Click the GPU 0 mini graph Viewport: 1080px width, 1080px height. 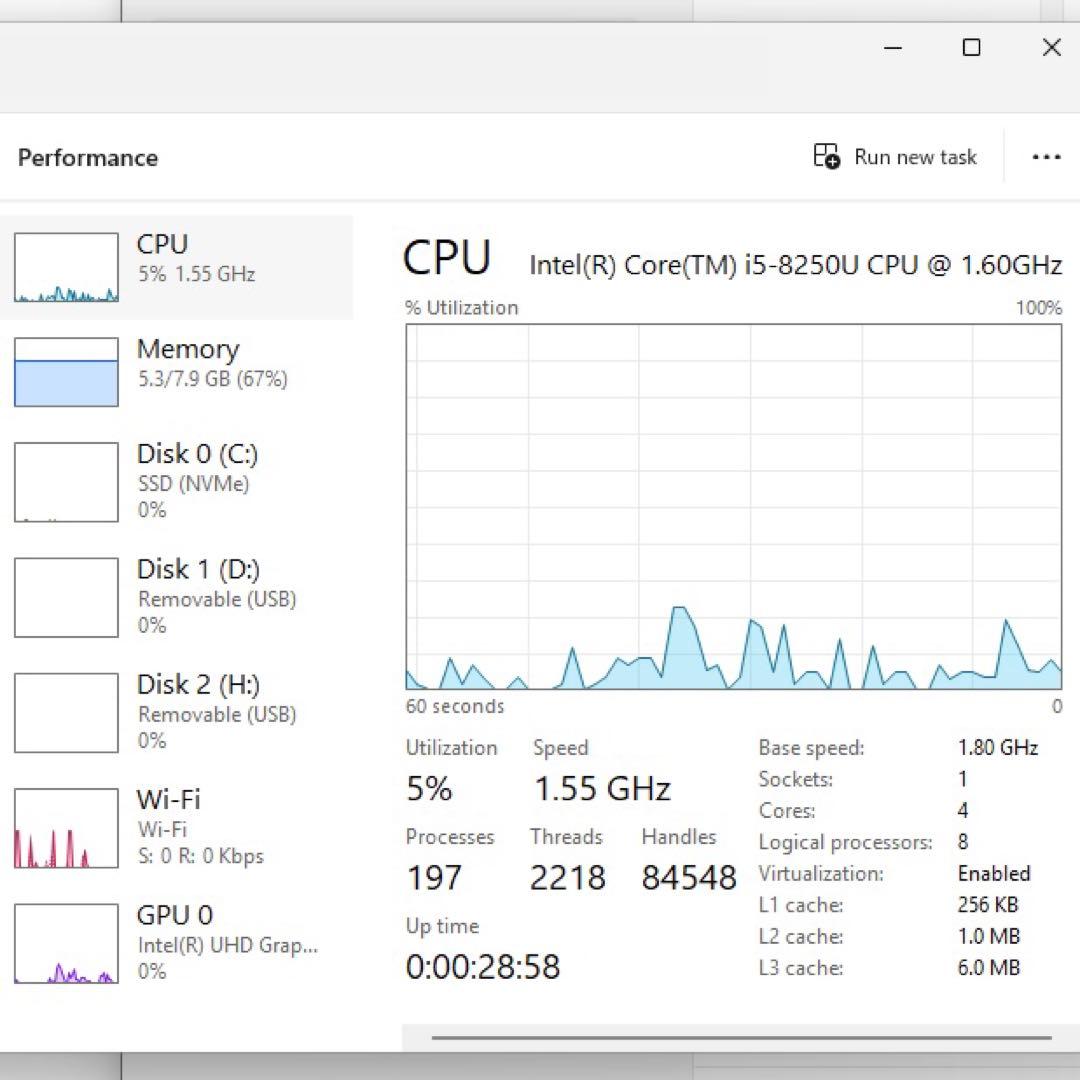(x=65, y=942)
